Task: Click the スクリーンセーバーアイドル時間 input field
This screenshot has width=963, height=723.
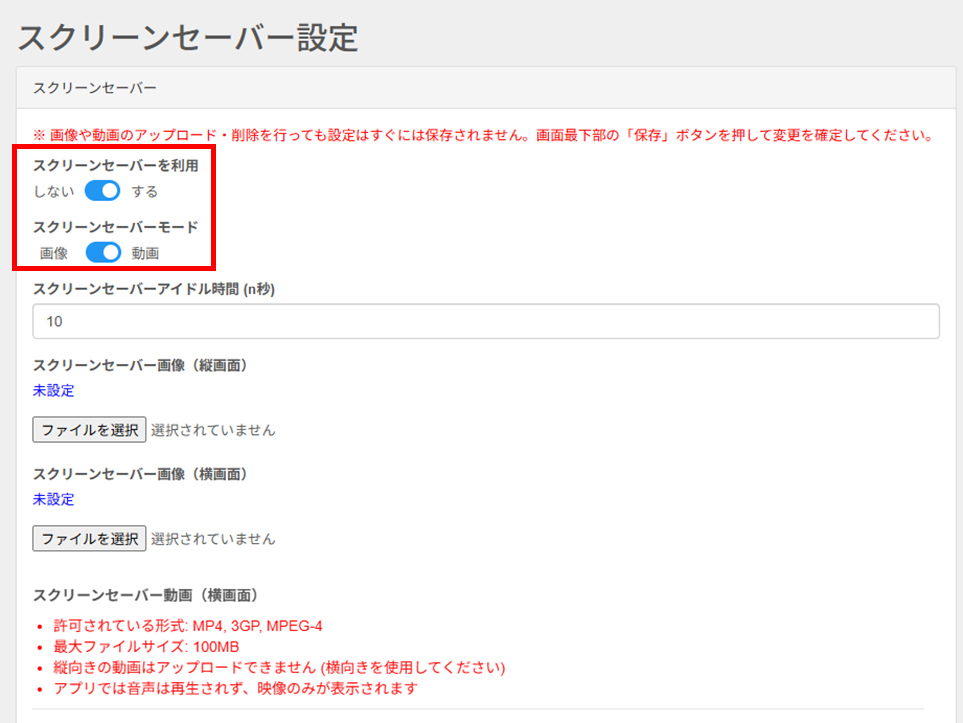Action: click(485, 322)
